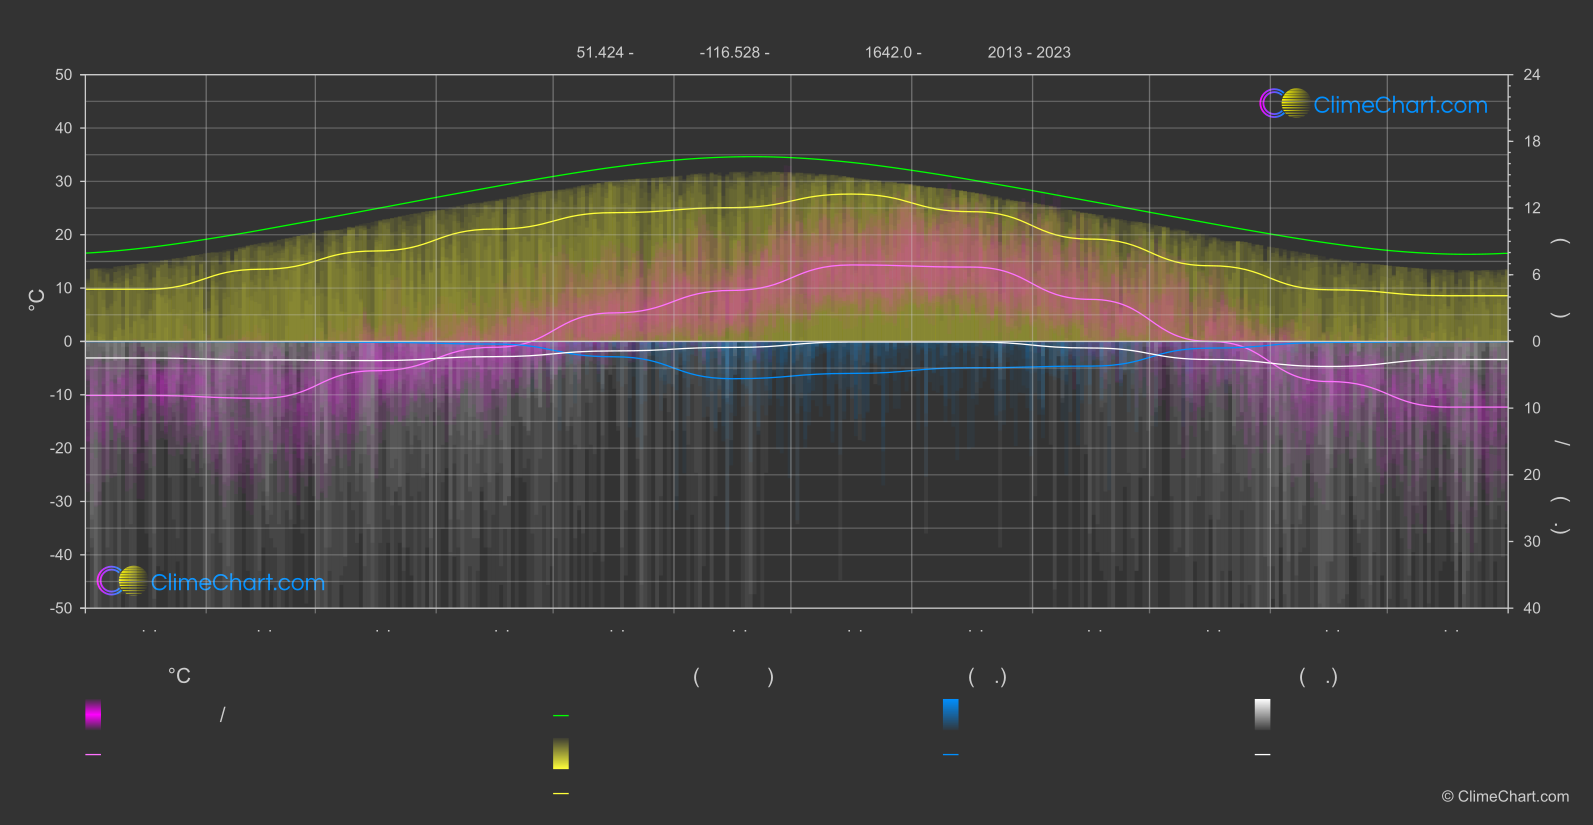Click the magenta gradient temperature range legend swatch
This screenshot has width=1593, height=825.
(93, 714)
